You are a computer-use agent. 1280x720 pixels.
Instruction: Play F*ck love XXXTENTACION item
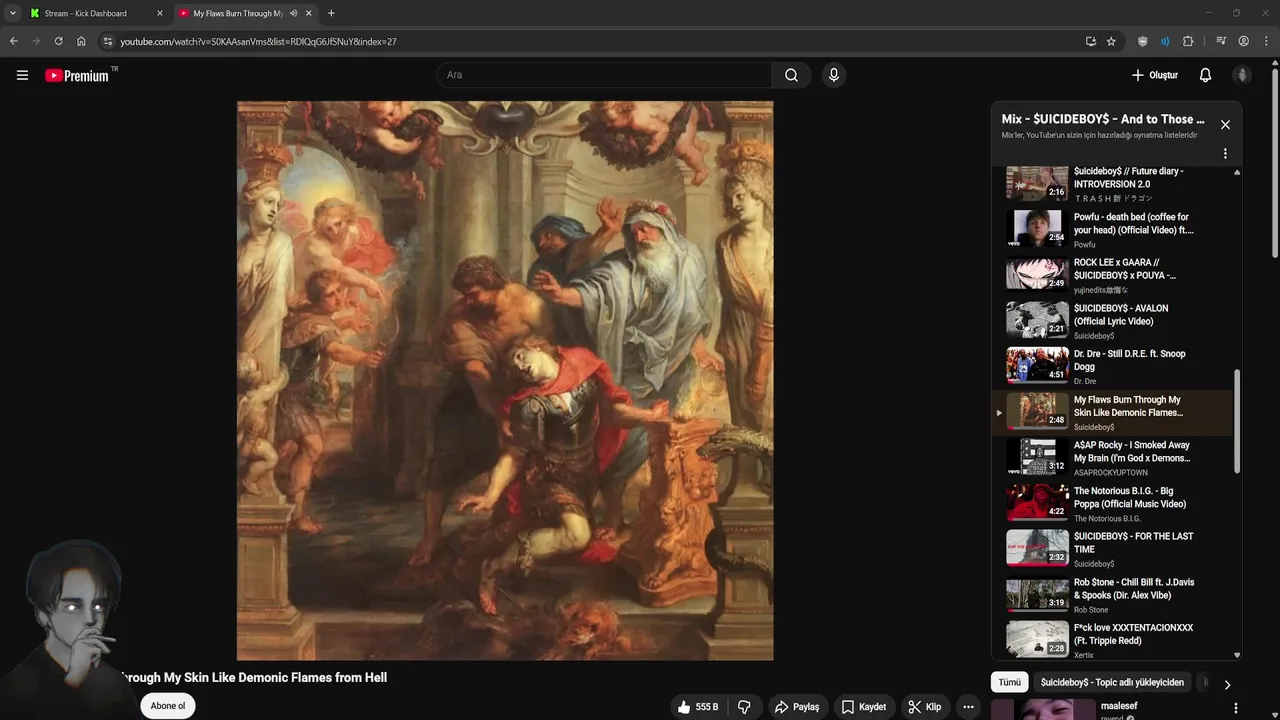tap(1112, 640)
